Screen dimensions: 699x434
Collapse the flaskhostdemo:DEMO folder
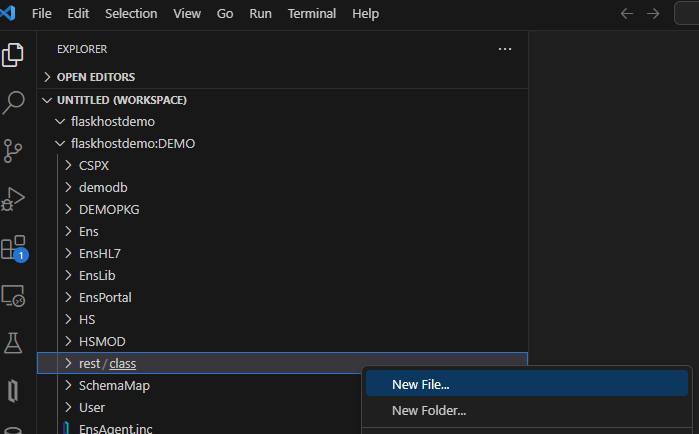[132, 143]
